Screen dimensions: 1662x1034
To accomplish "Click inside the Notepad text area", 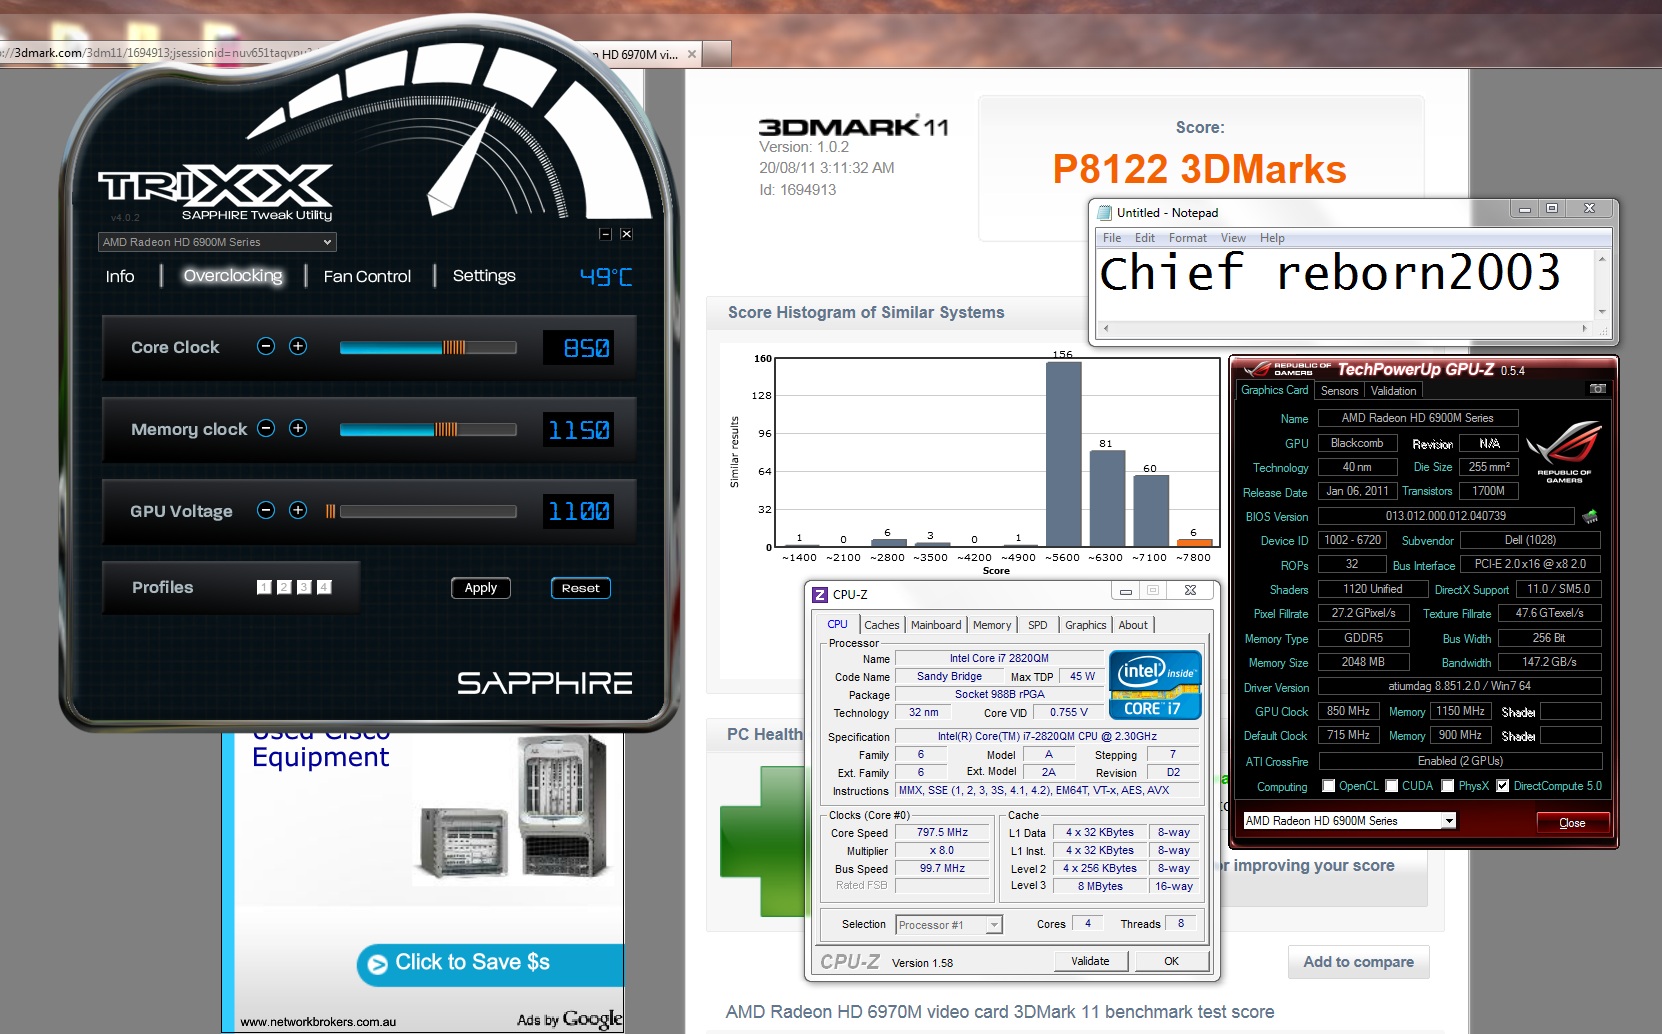I will pos(1345,284).
